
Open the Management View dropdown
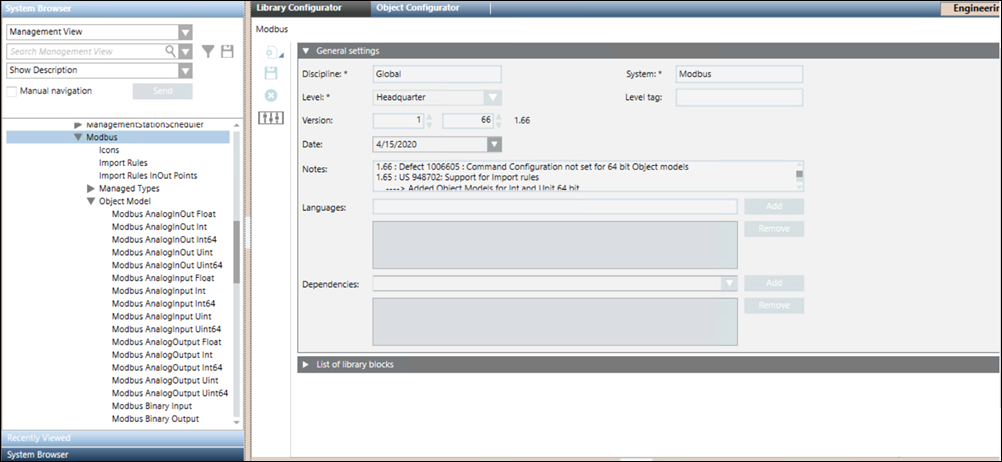tap(185, 31)
